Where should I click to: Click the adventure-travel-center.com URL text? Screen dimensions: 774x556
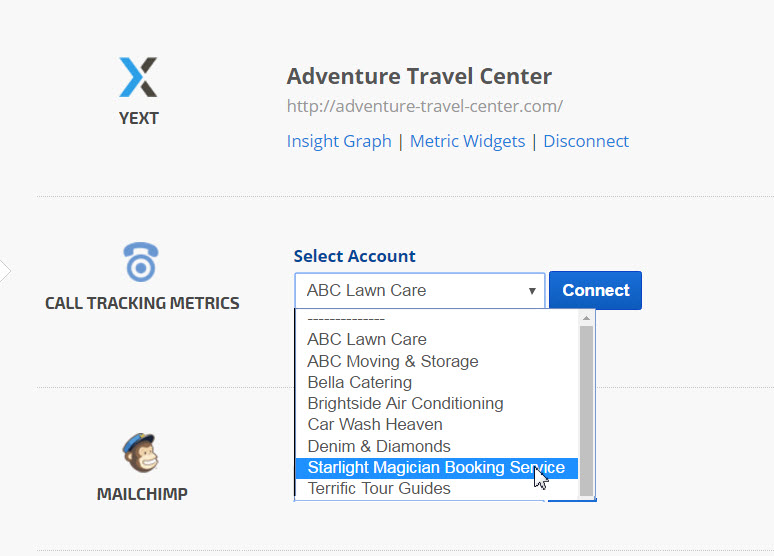[x=425, y=106]
